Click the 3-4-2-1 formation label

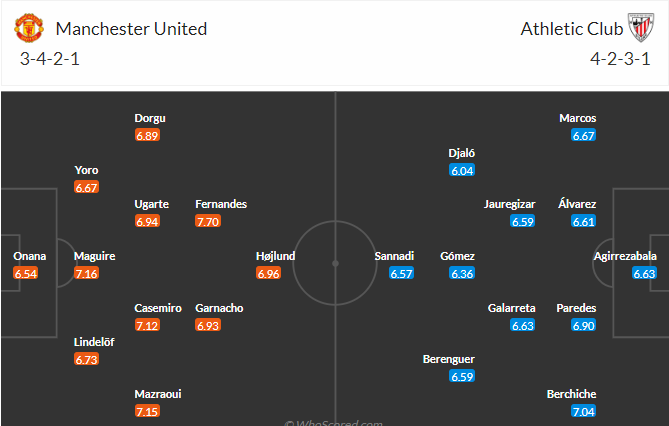pyautogui.click(x=49, y=59)
